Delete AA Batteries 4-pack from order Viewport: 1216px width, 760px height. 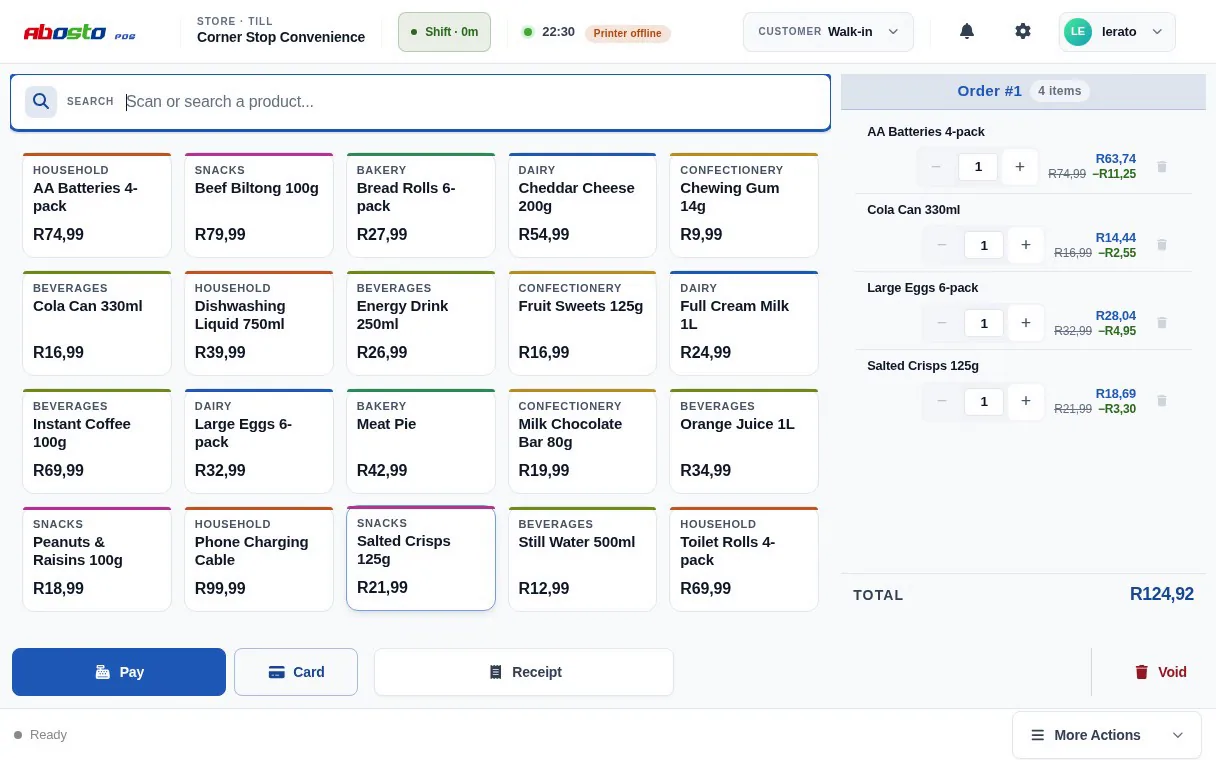1162,166
